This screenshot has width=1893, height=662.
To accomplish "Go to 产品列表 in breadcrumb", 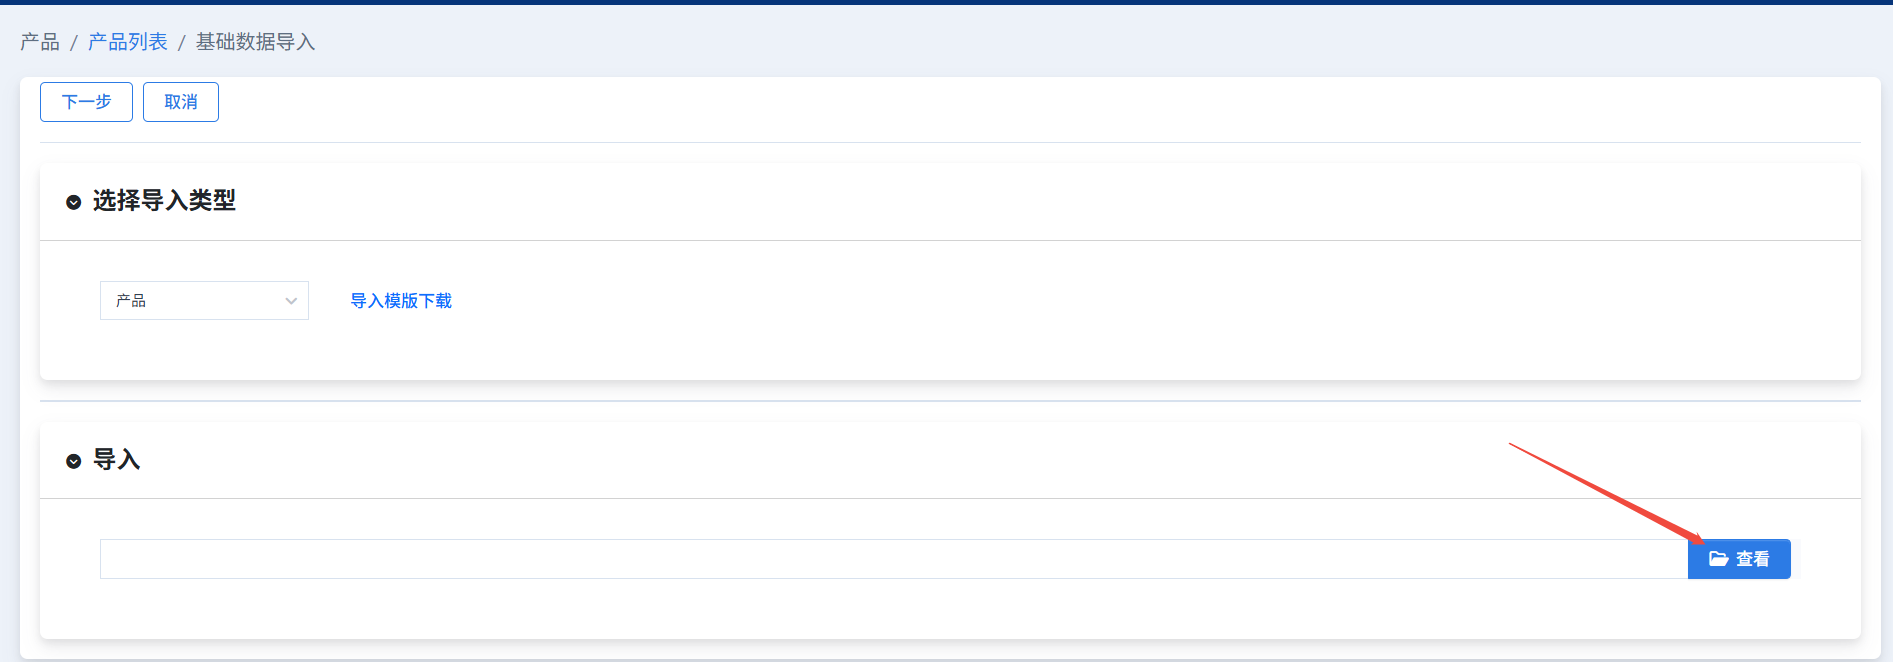I will coord(128,42).
